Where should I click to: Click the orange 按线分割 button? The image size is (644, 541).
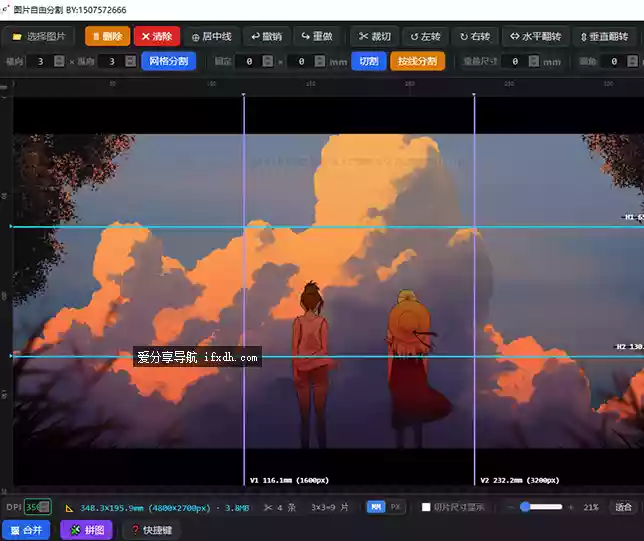[x=417, y=61]
